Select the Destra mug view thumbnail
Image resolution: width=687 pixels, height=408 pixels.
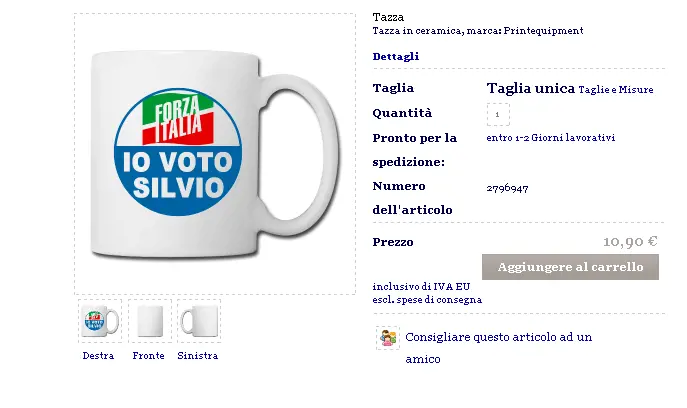pyautogui.click(x=100, y=321)
